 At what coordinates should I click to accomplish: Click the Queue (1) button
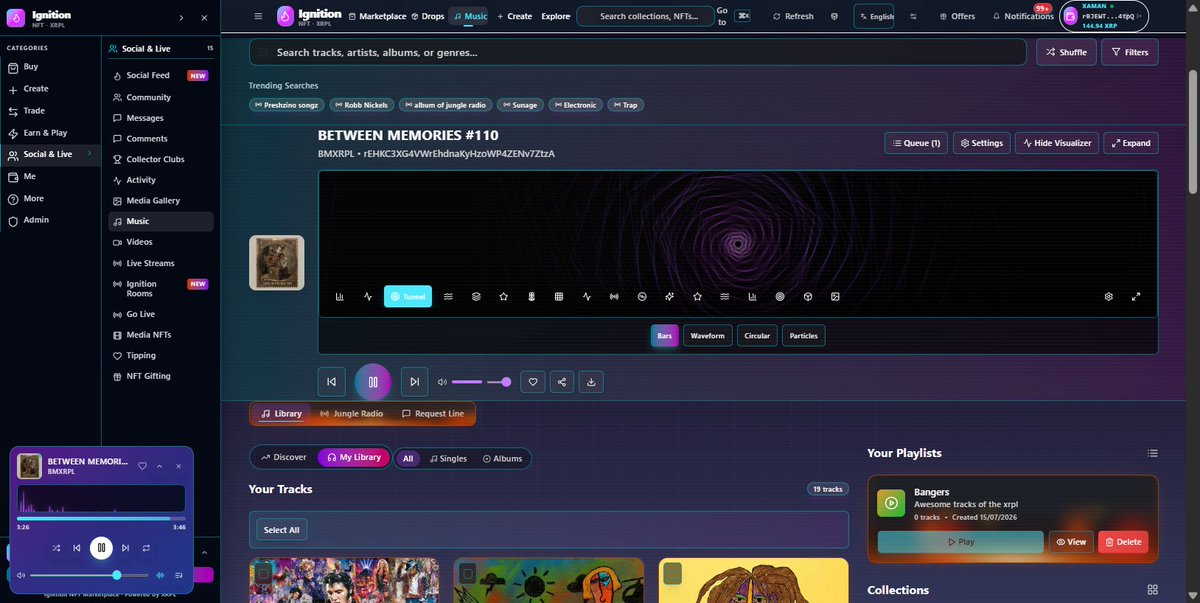point(916,143)
